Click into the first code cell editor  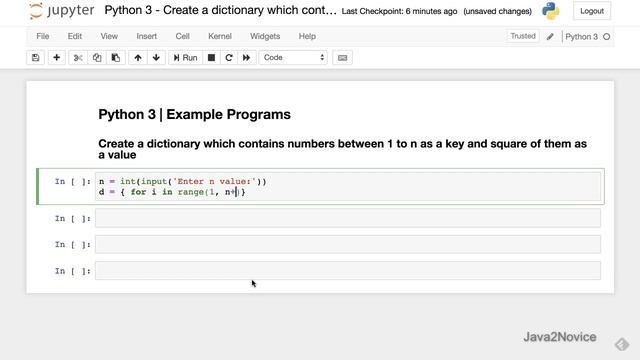tap(348, 187)
